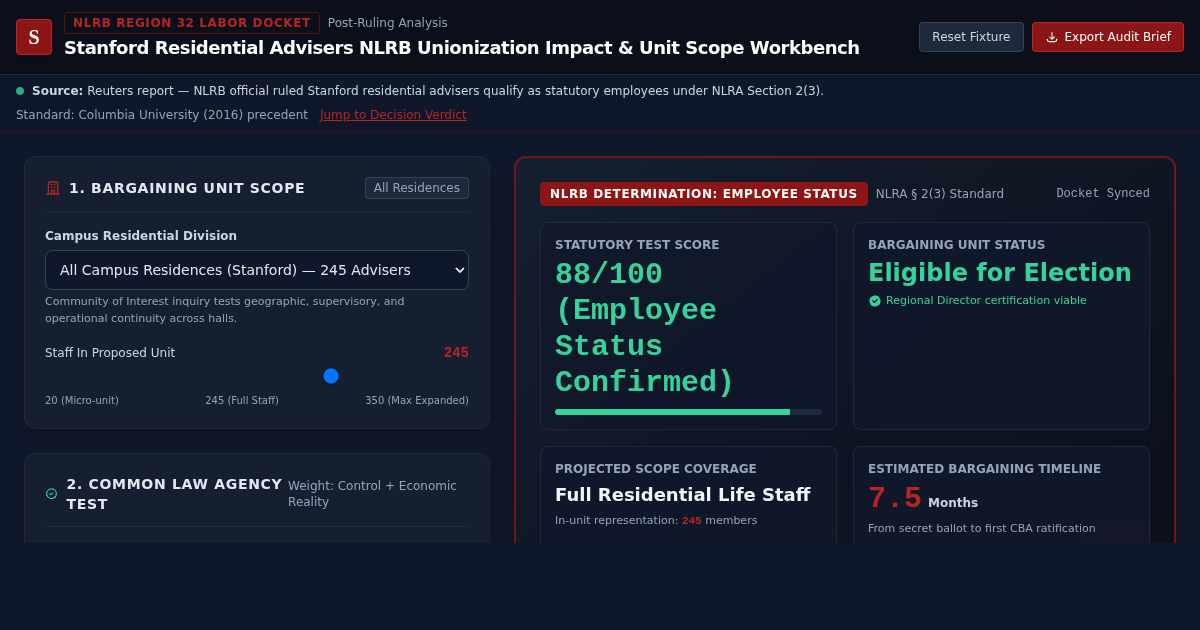The width and height of the screenshot is (1200, 630).
Task: Export the audit brief
Action: [1108, 37]
